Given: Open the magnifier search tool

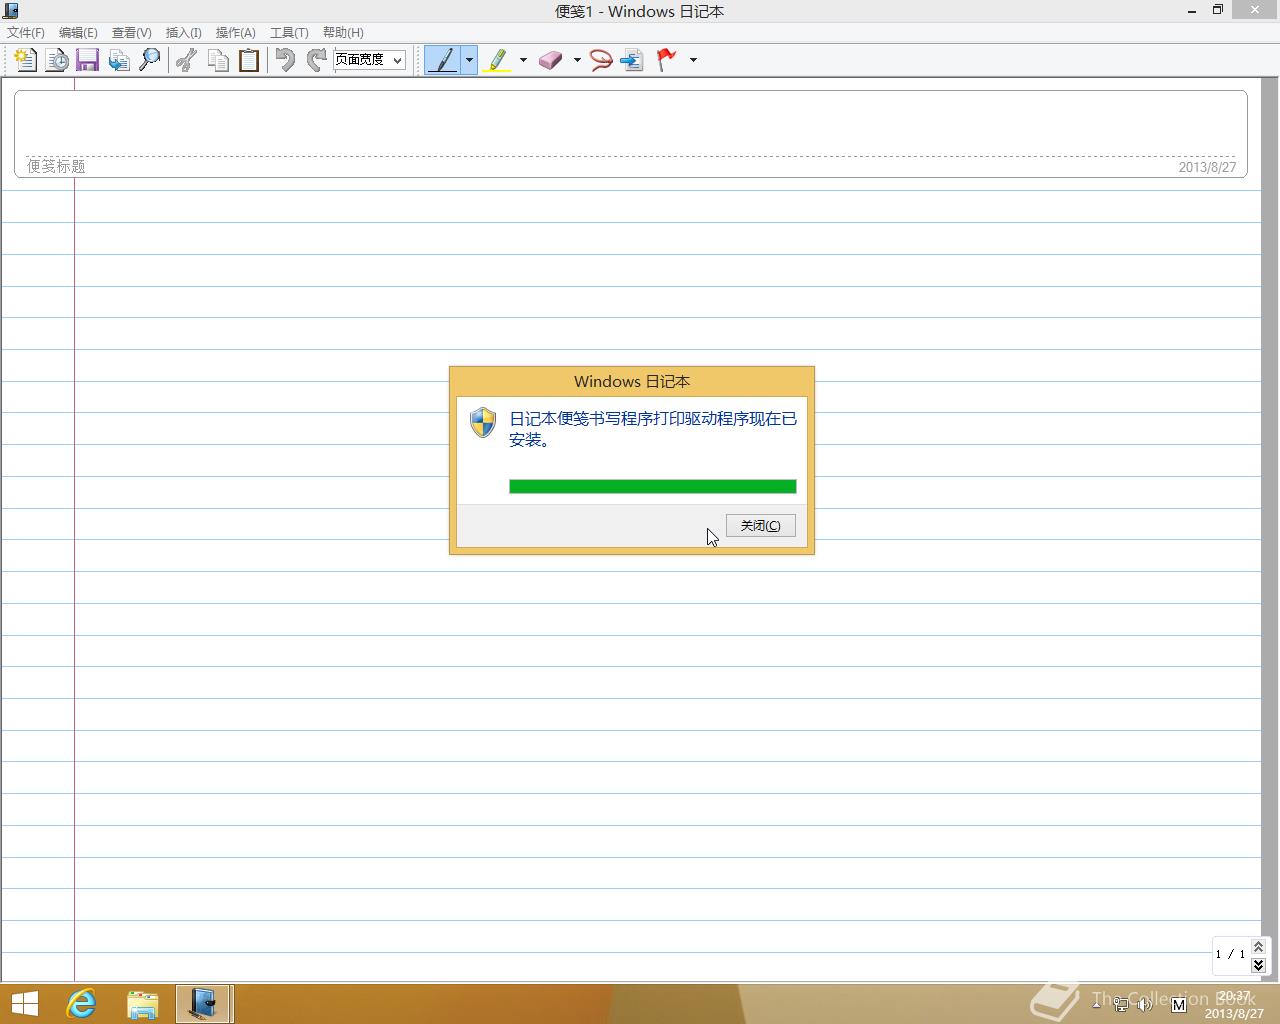Looking at the screenshot, I should click(150, 60).
